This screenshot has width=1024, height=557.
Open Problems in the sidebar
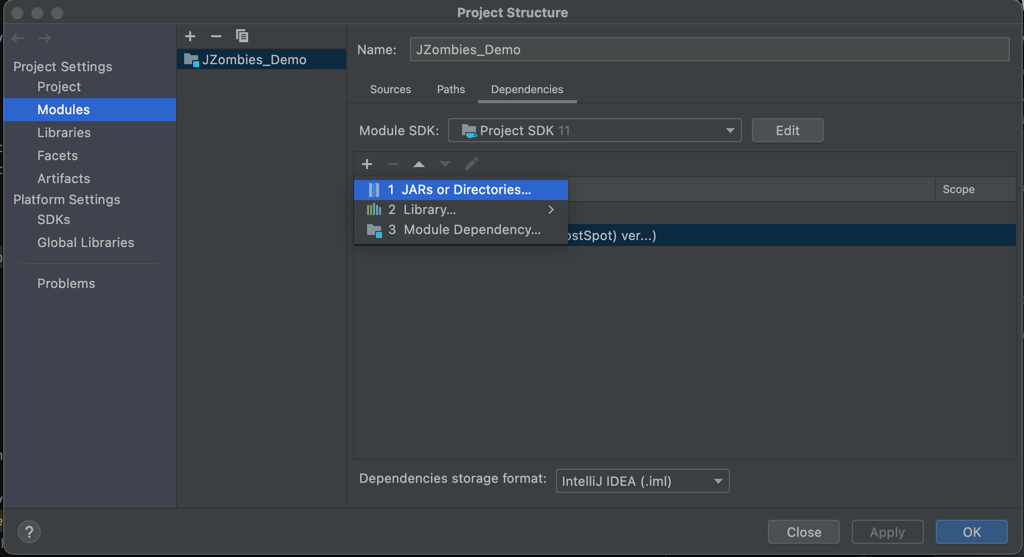66,283
